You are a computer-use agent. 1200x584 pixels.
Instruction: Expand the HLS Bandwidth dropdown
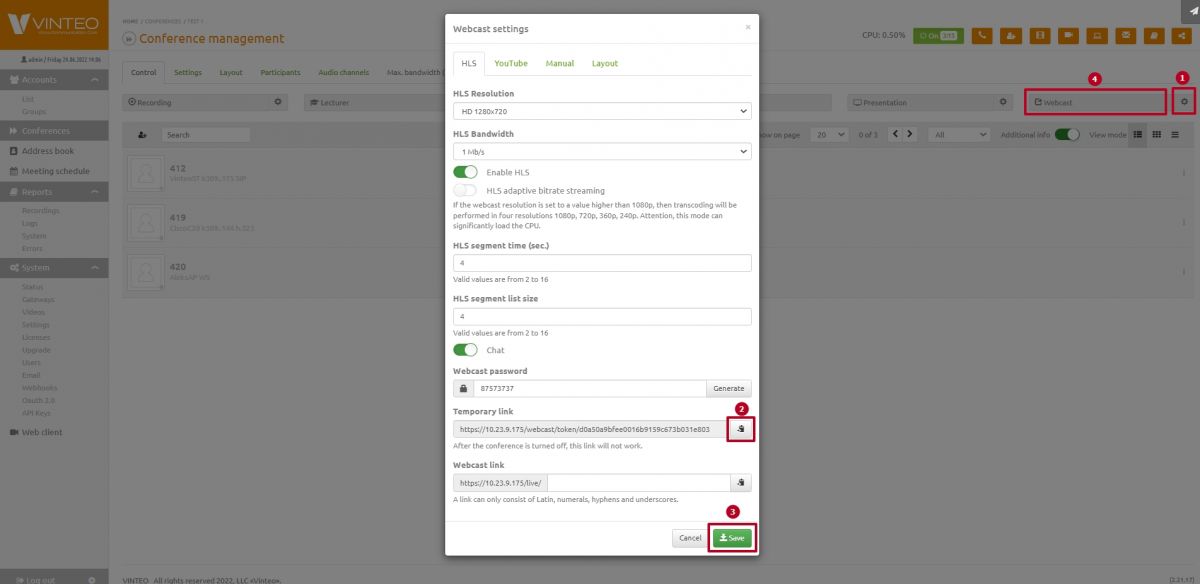coord(601,151)
